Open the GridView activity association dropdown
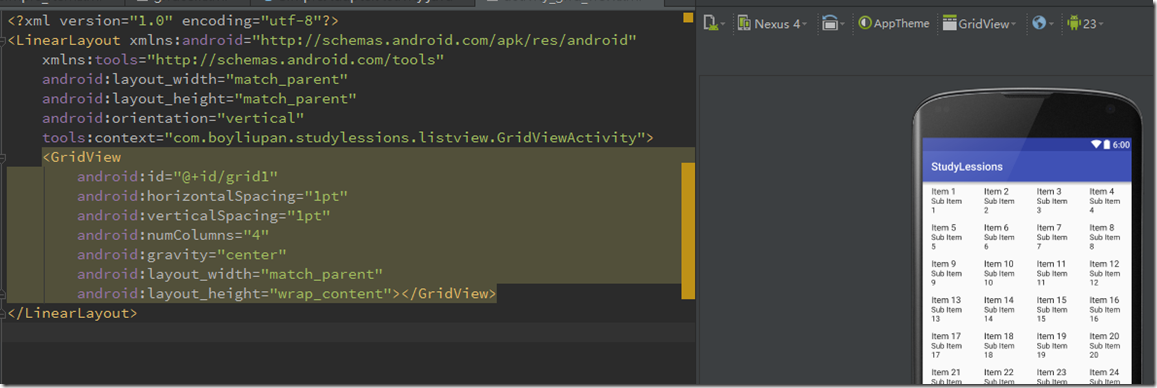 (x=979, y=24)
